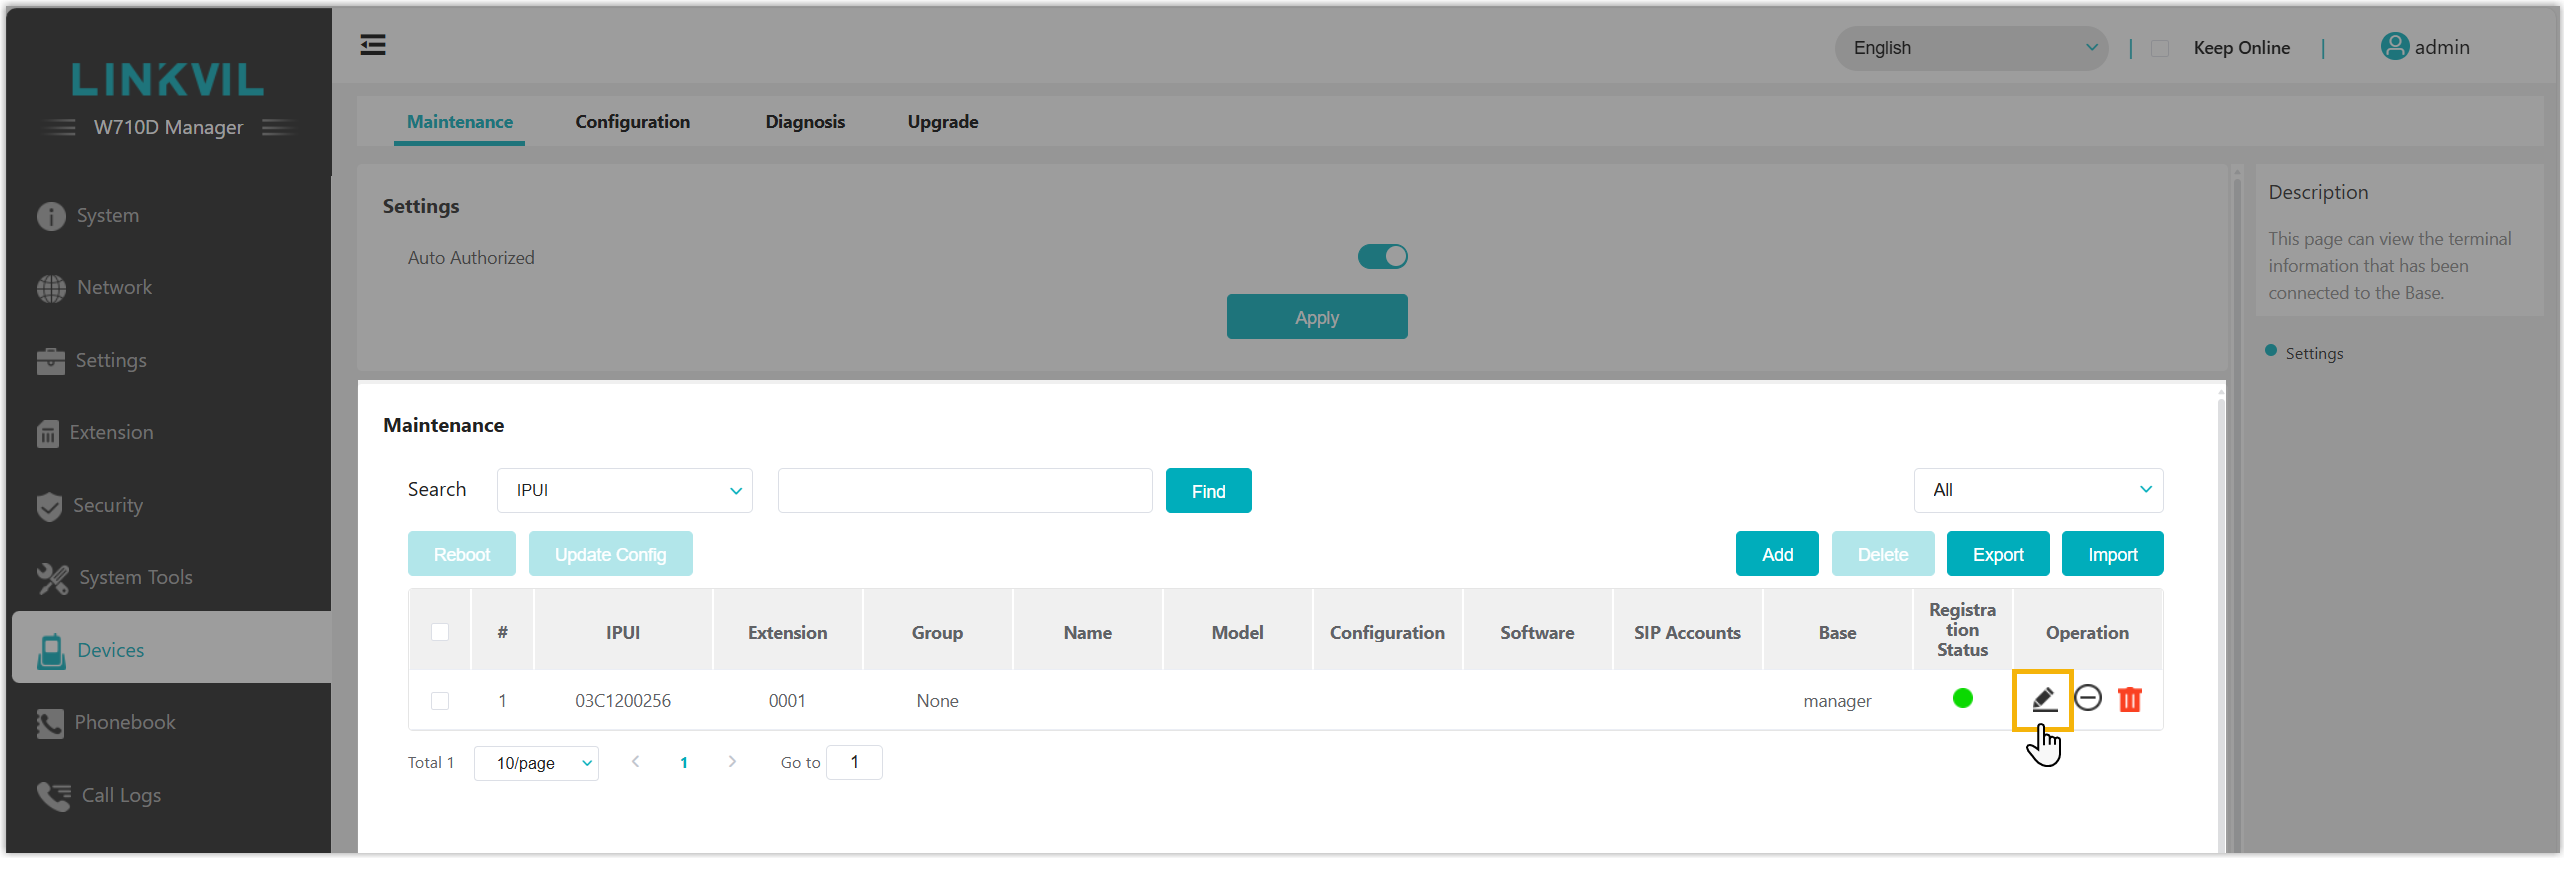Switch to the Upgrade tab
This screenshot has height=880, width=2564.
942,122
